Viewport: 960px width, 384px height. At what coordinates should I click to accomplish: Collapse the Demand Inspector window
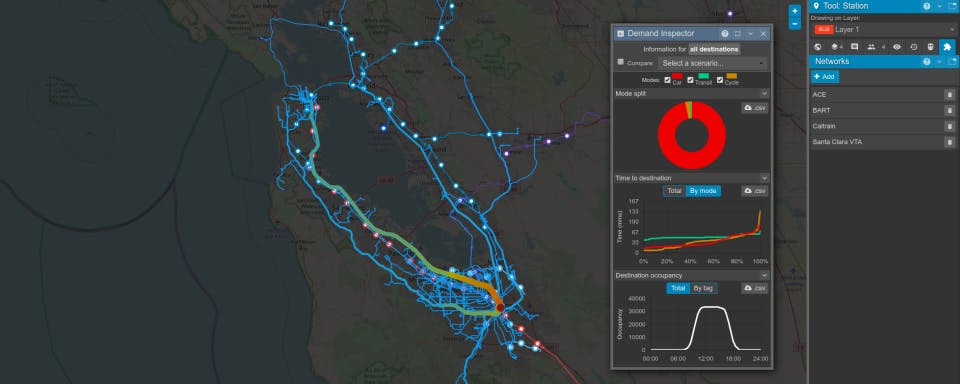tap(751, 34)
